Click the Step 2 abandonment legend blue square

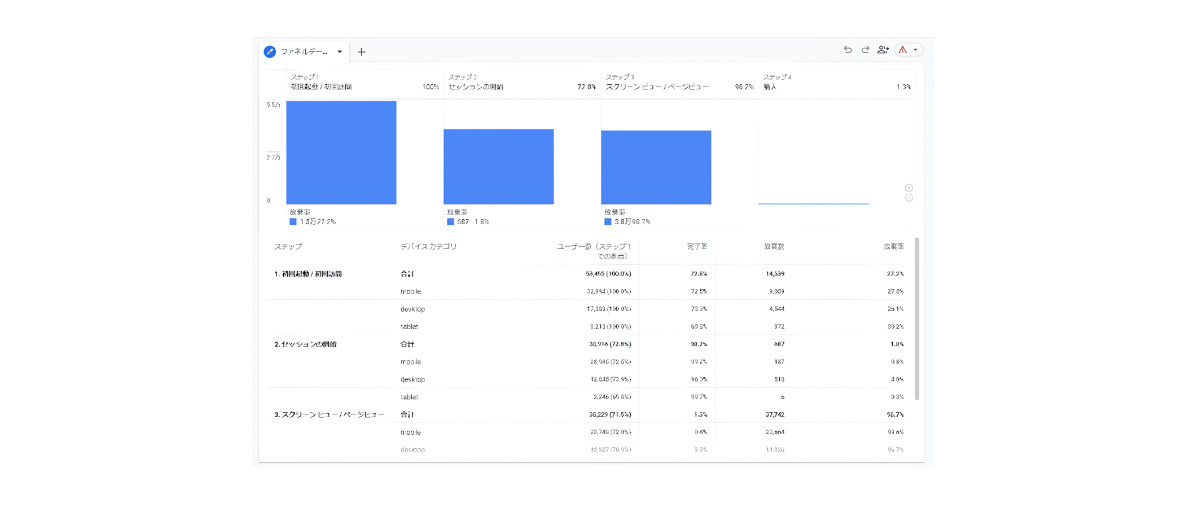point(450,222)
